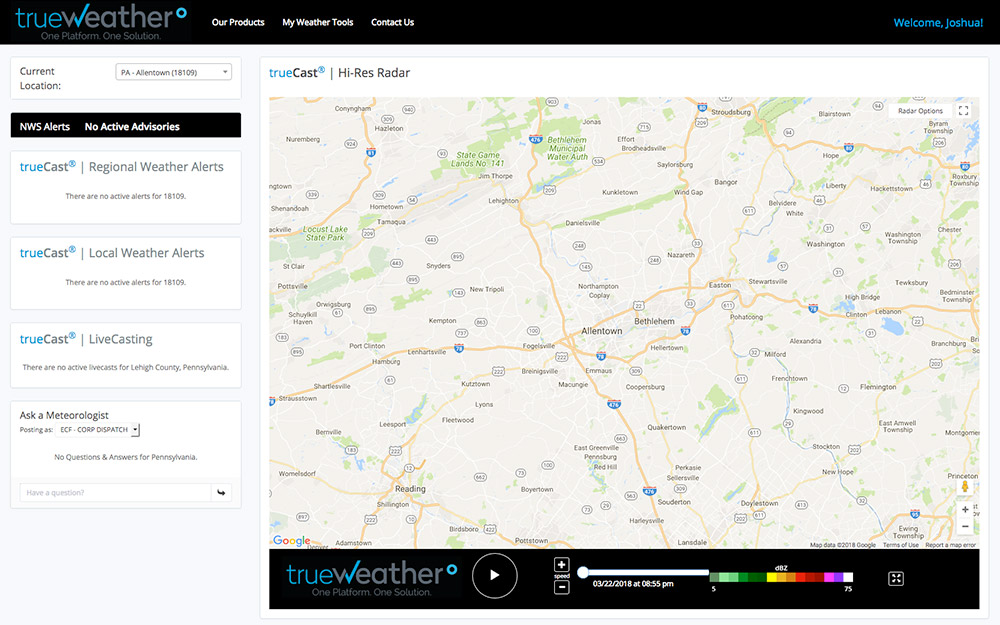Click the white dBZ legend swatch
1000x625 pixels.
[x=848, y=577]
